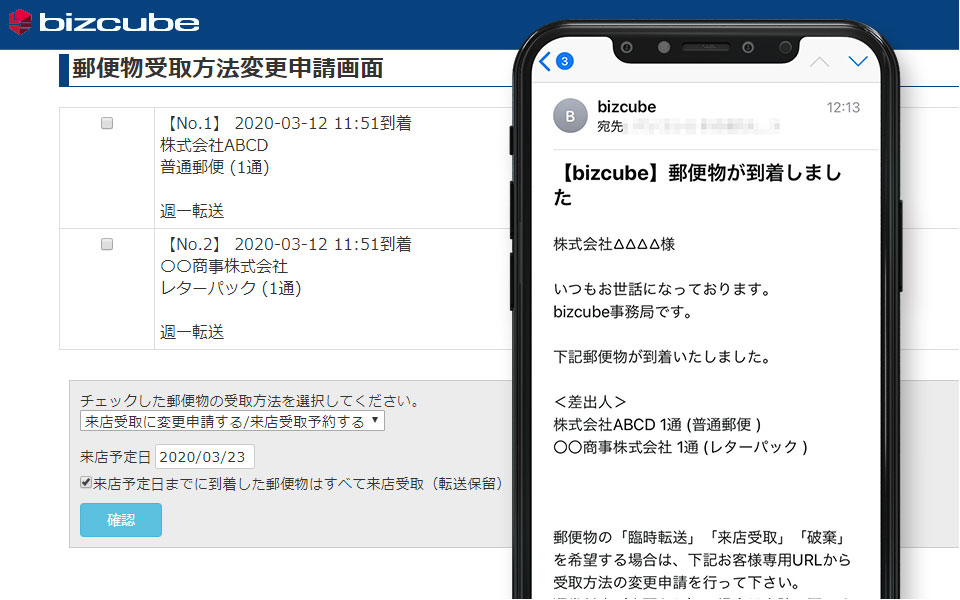Tap bizcube事務局です line in email
Viewport: 960px width, 600px height.
[x=623, y=312]
